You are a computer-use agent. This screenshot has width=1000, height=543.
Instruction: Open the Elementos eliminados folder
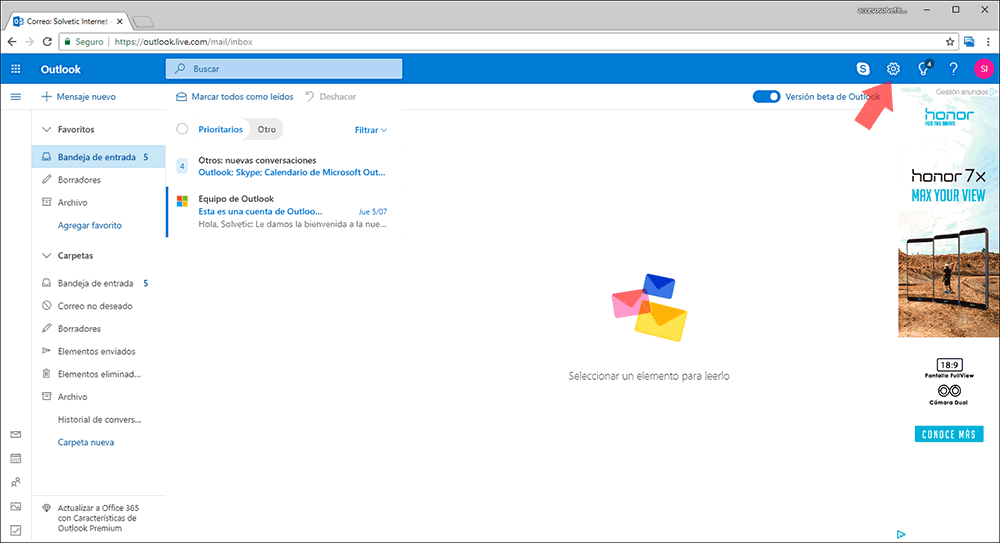99,374
